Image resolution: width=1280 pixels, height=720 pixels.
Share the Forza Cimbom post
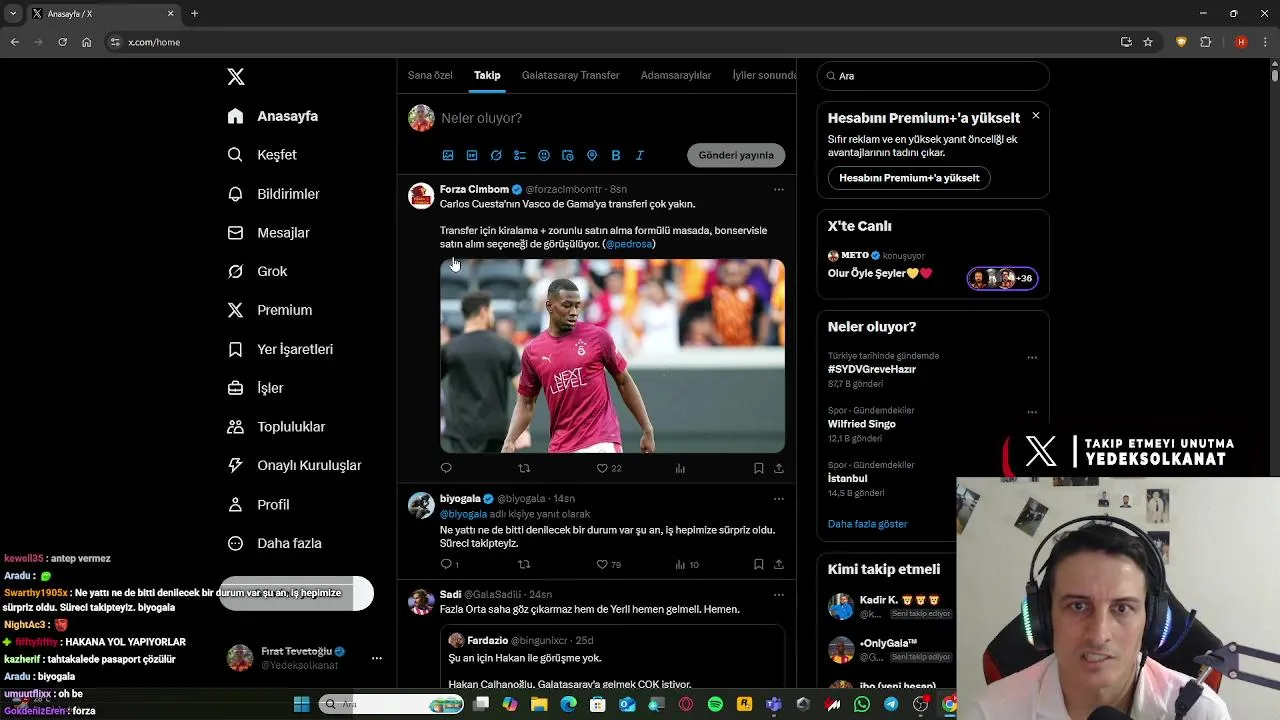click(x=779, y=468)
